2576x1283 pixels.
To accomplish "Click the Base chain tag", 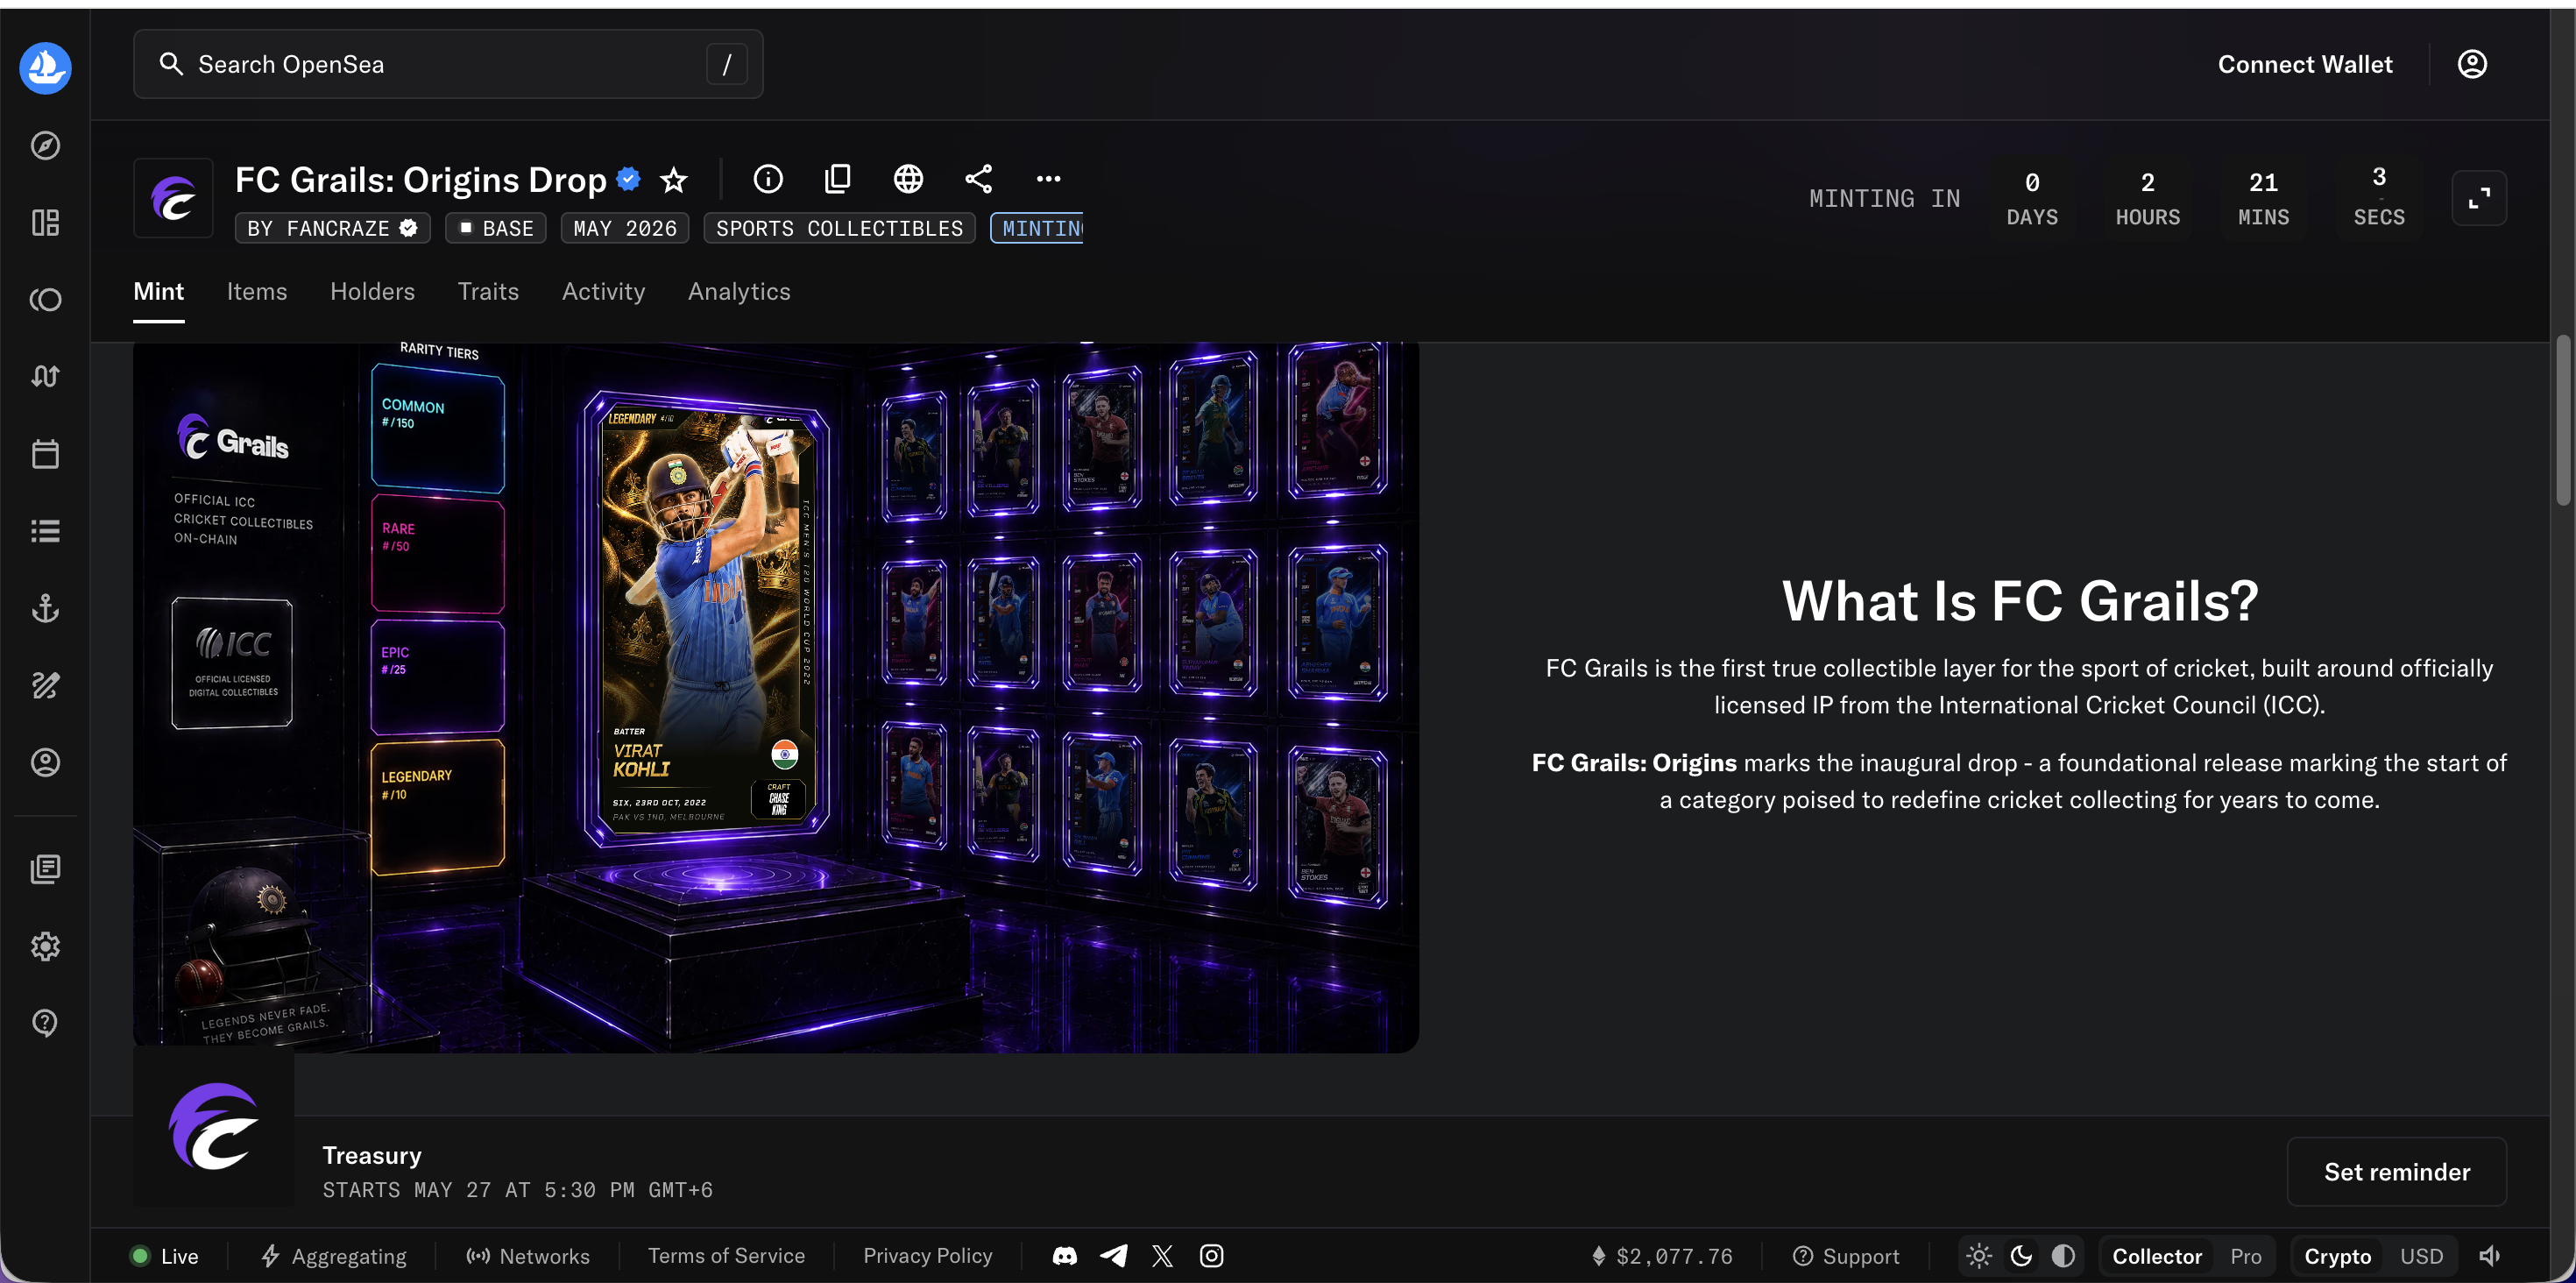I will coord(496,228).
